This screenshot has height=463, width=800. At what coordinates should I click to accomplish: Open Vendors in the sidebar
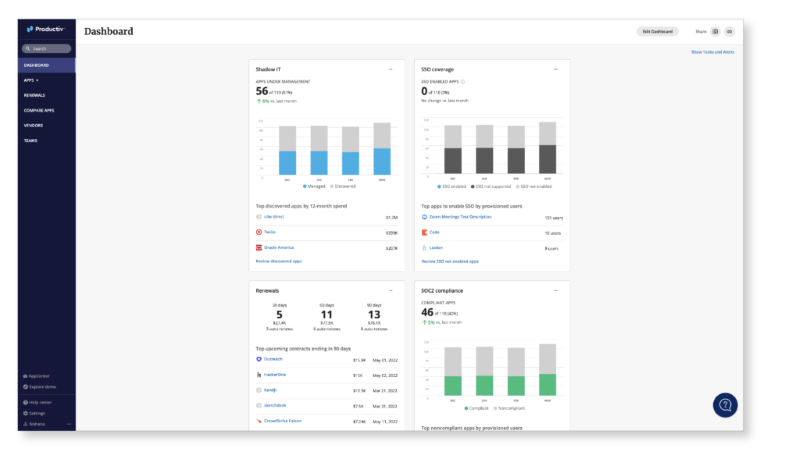pyautogui.click(x=33, y=126)
